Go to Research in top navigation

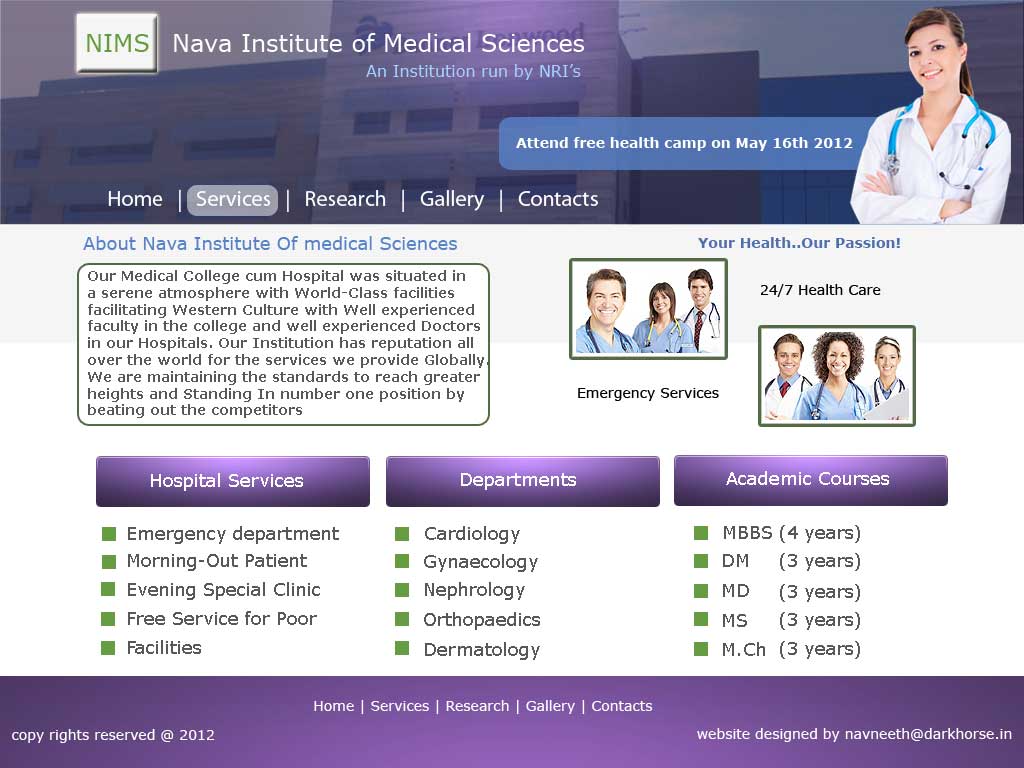click(345, 199)
